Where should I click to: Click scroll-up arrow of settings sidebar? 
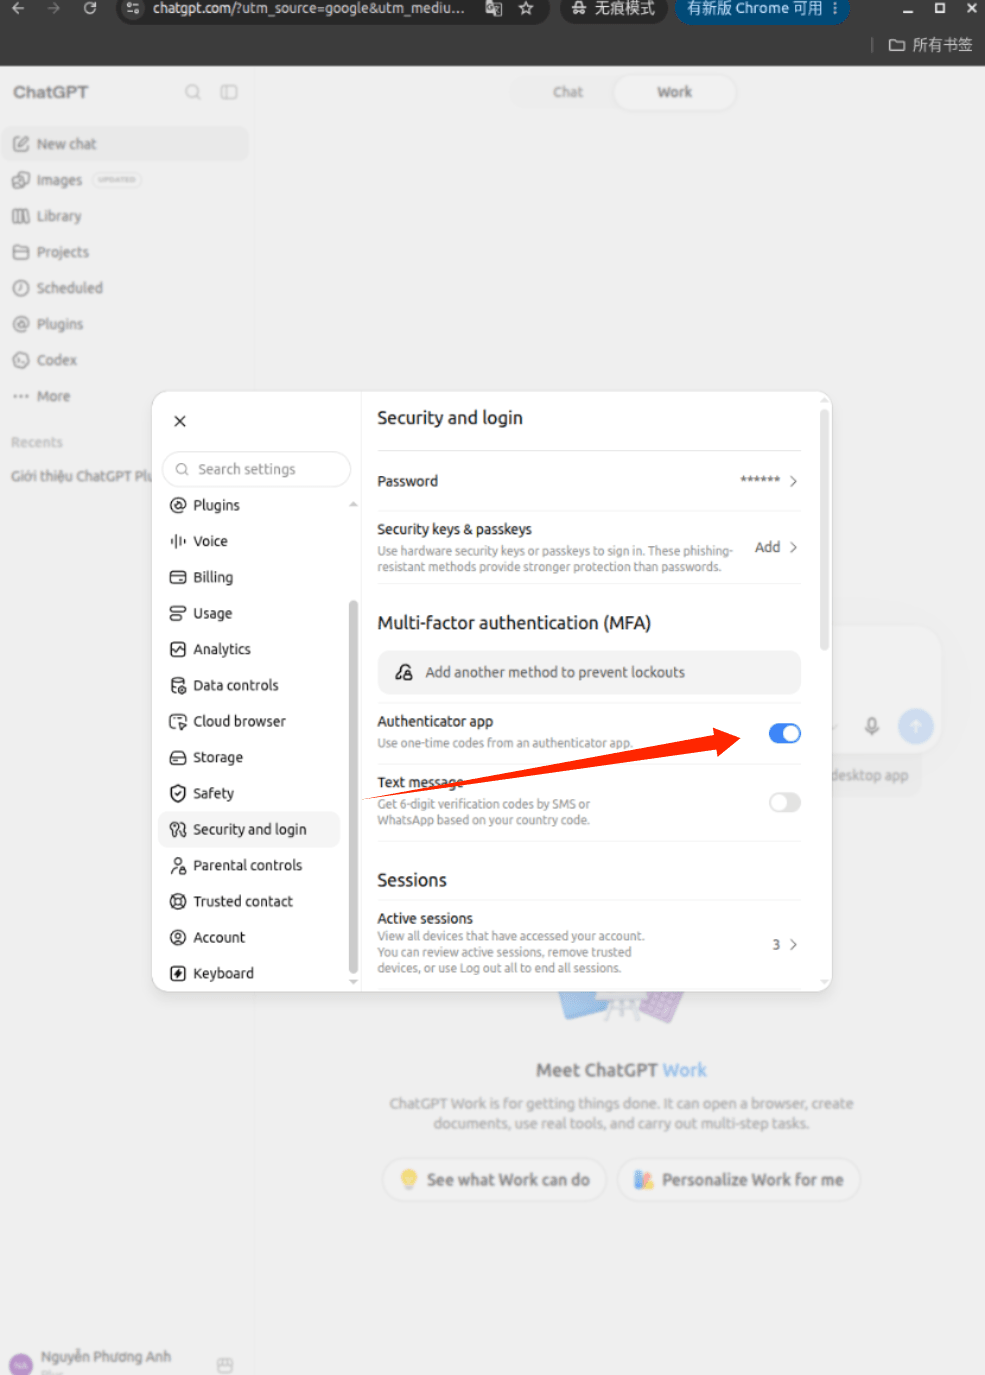(x=353, y=505)
